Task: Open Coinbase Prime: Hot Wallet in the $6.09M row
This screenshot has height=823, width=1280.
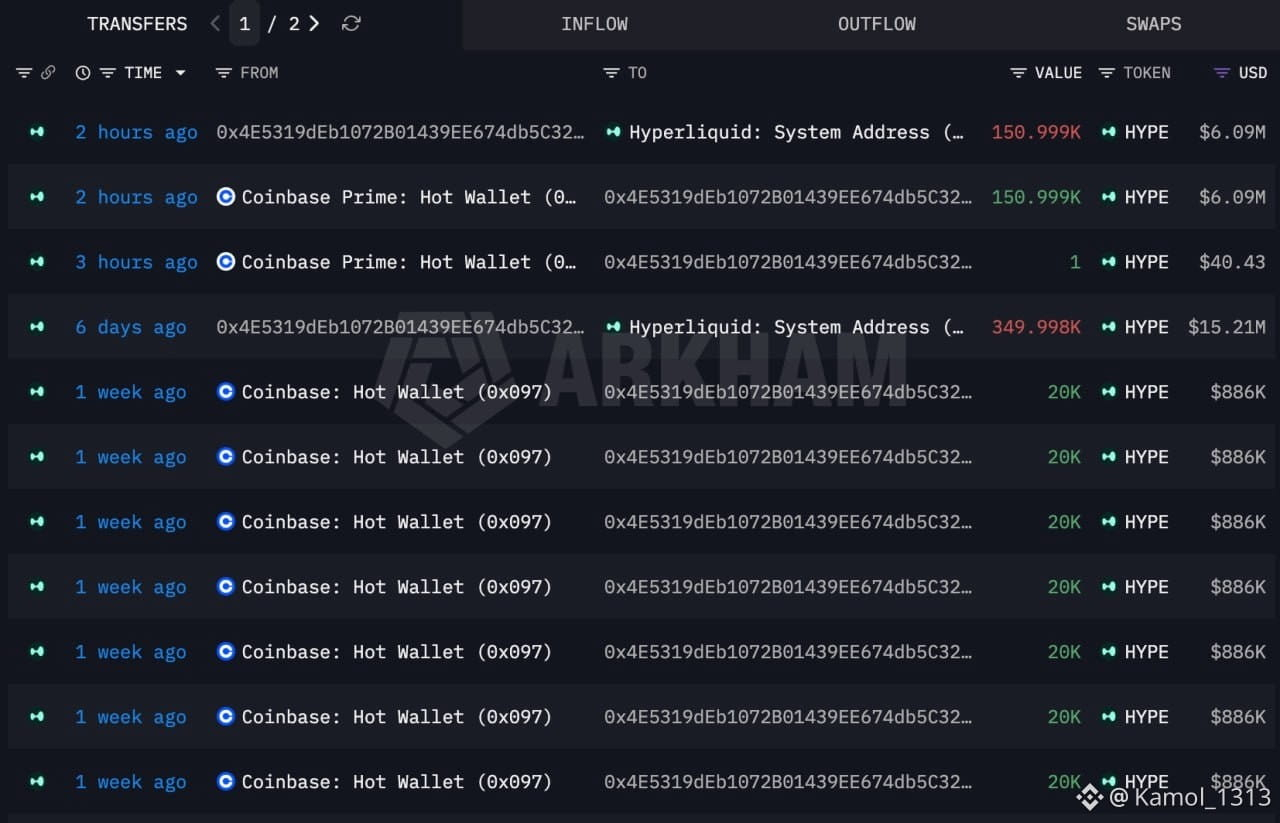Action: click(409, 197)
